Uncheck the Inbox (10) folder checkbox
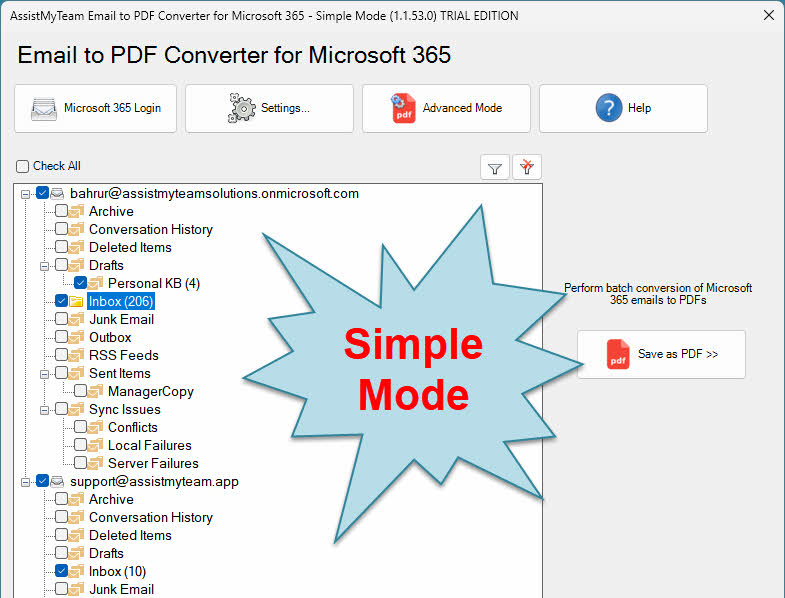The height and width of the screenshot is (598, 785). (x=62, y=571)
